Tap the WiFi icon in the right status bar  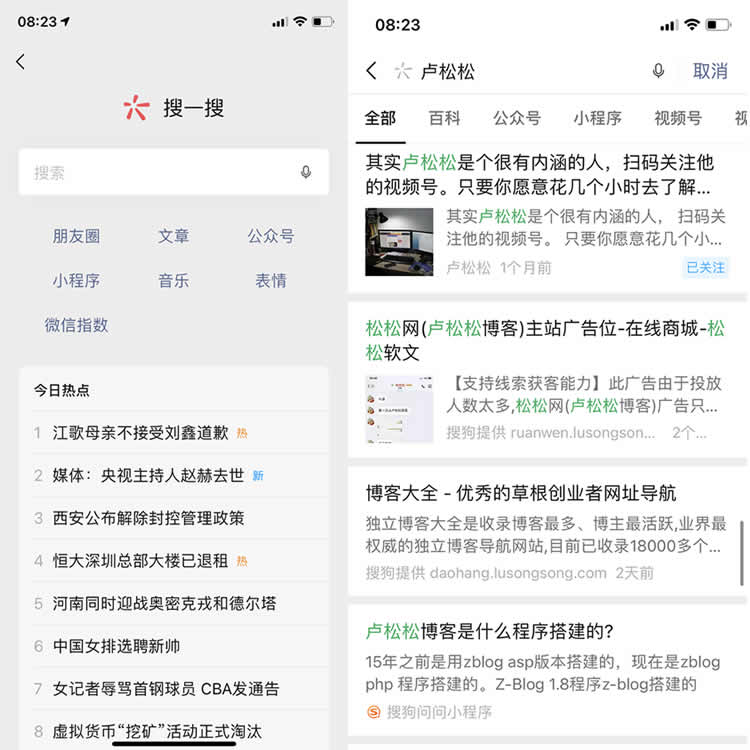pyautogui.click(x=692, y=24)
